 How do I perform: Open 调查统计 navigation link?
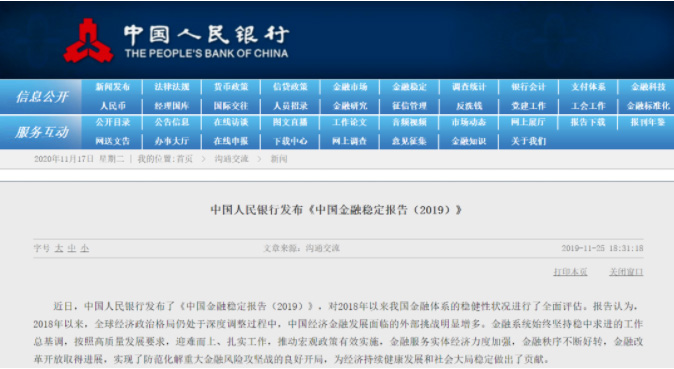tap(469, 87)
